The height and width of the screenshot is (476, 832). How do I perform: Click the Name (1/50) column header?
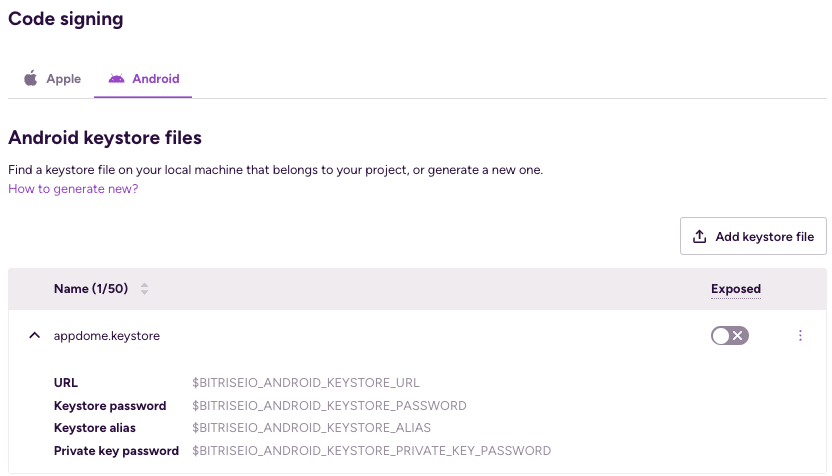(92, 289)
